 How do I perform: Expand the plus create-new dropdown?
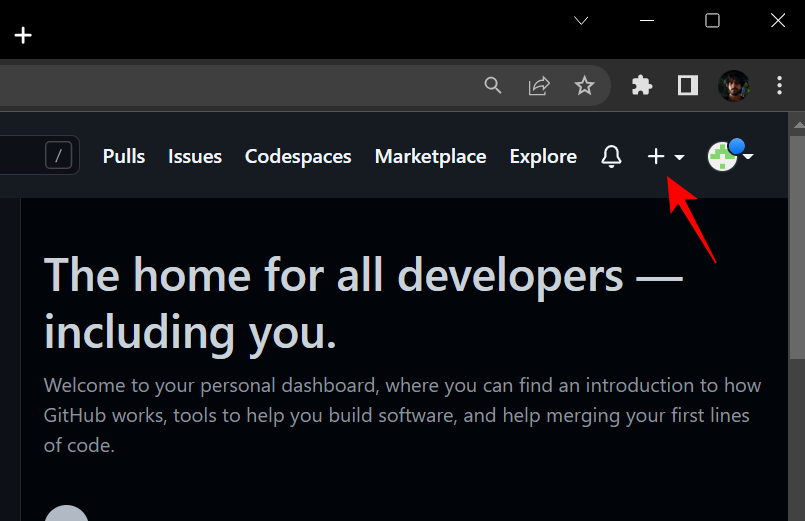665,156
